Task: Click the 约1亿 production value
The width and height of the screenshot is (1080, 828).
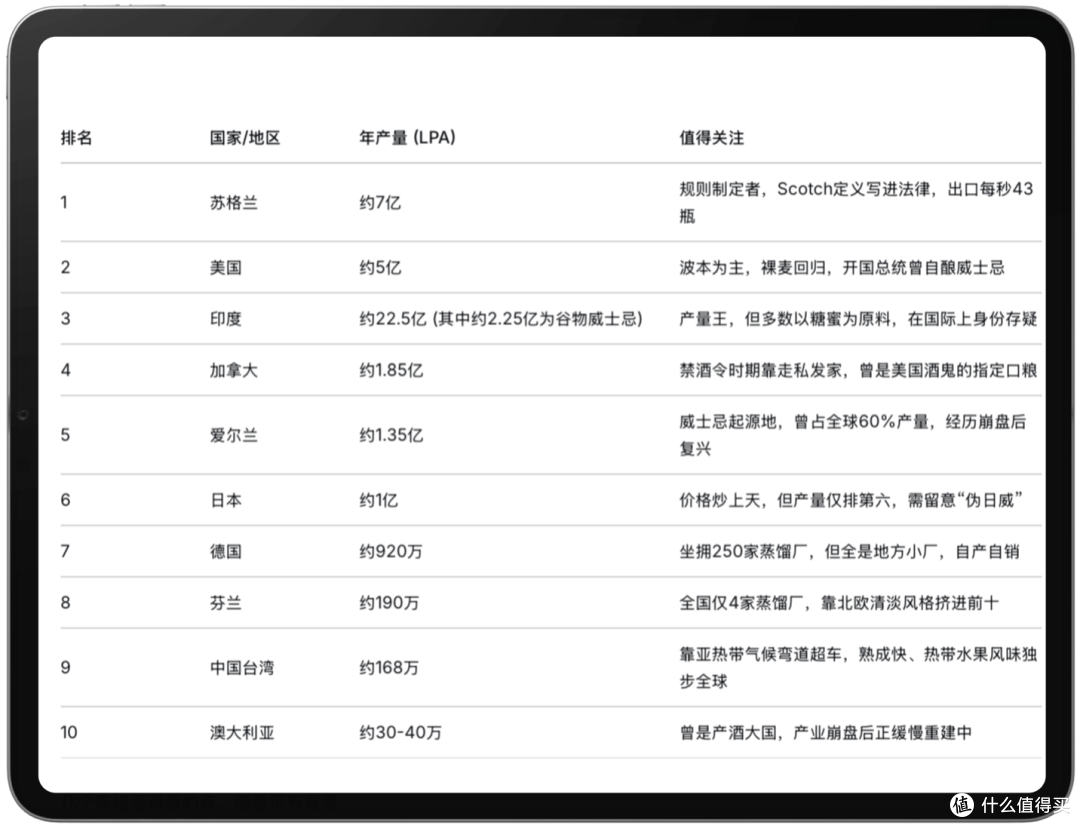Action: (x=379, y=500)
